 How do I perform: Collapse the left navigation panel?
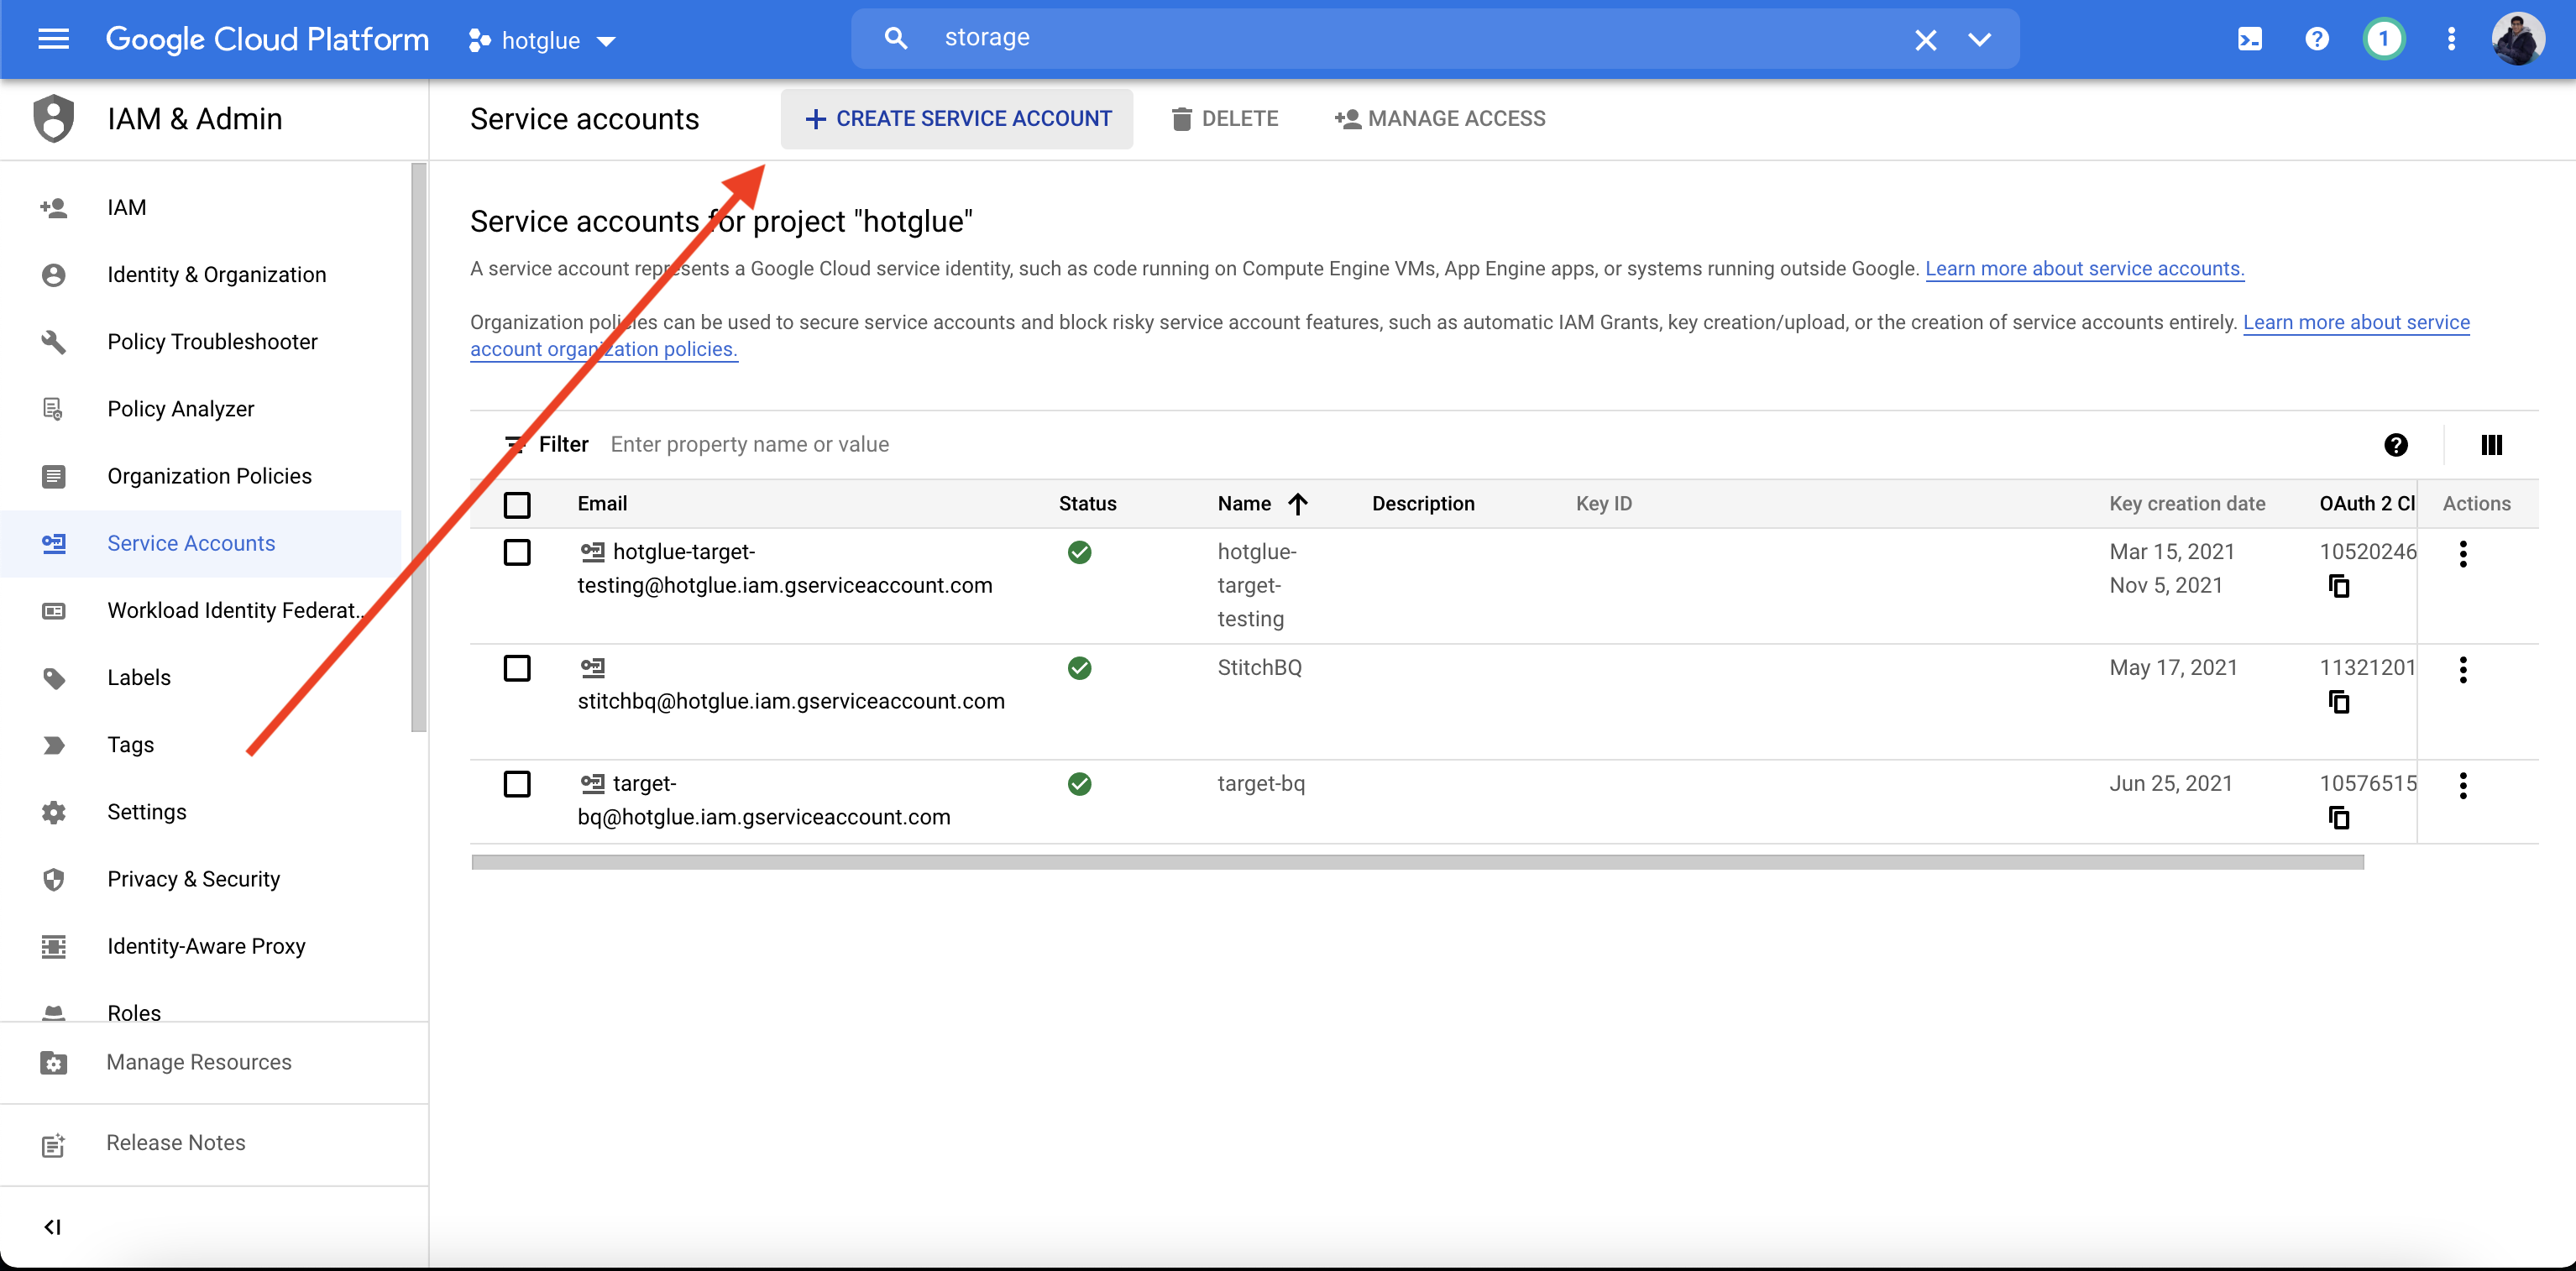click(x=53, y=1227)
